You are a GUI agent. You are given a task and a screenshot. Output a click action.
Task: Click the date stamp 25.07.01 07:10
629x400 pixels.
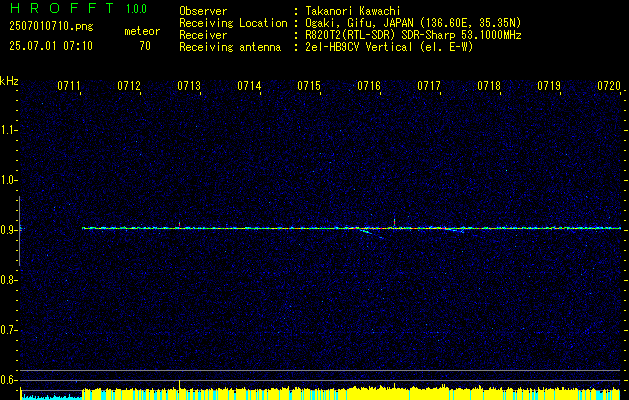[x=51, y=46]
